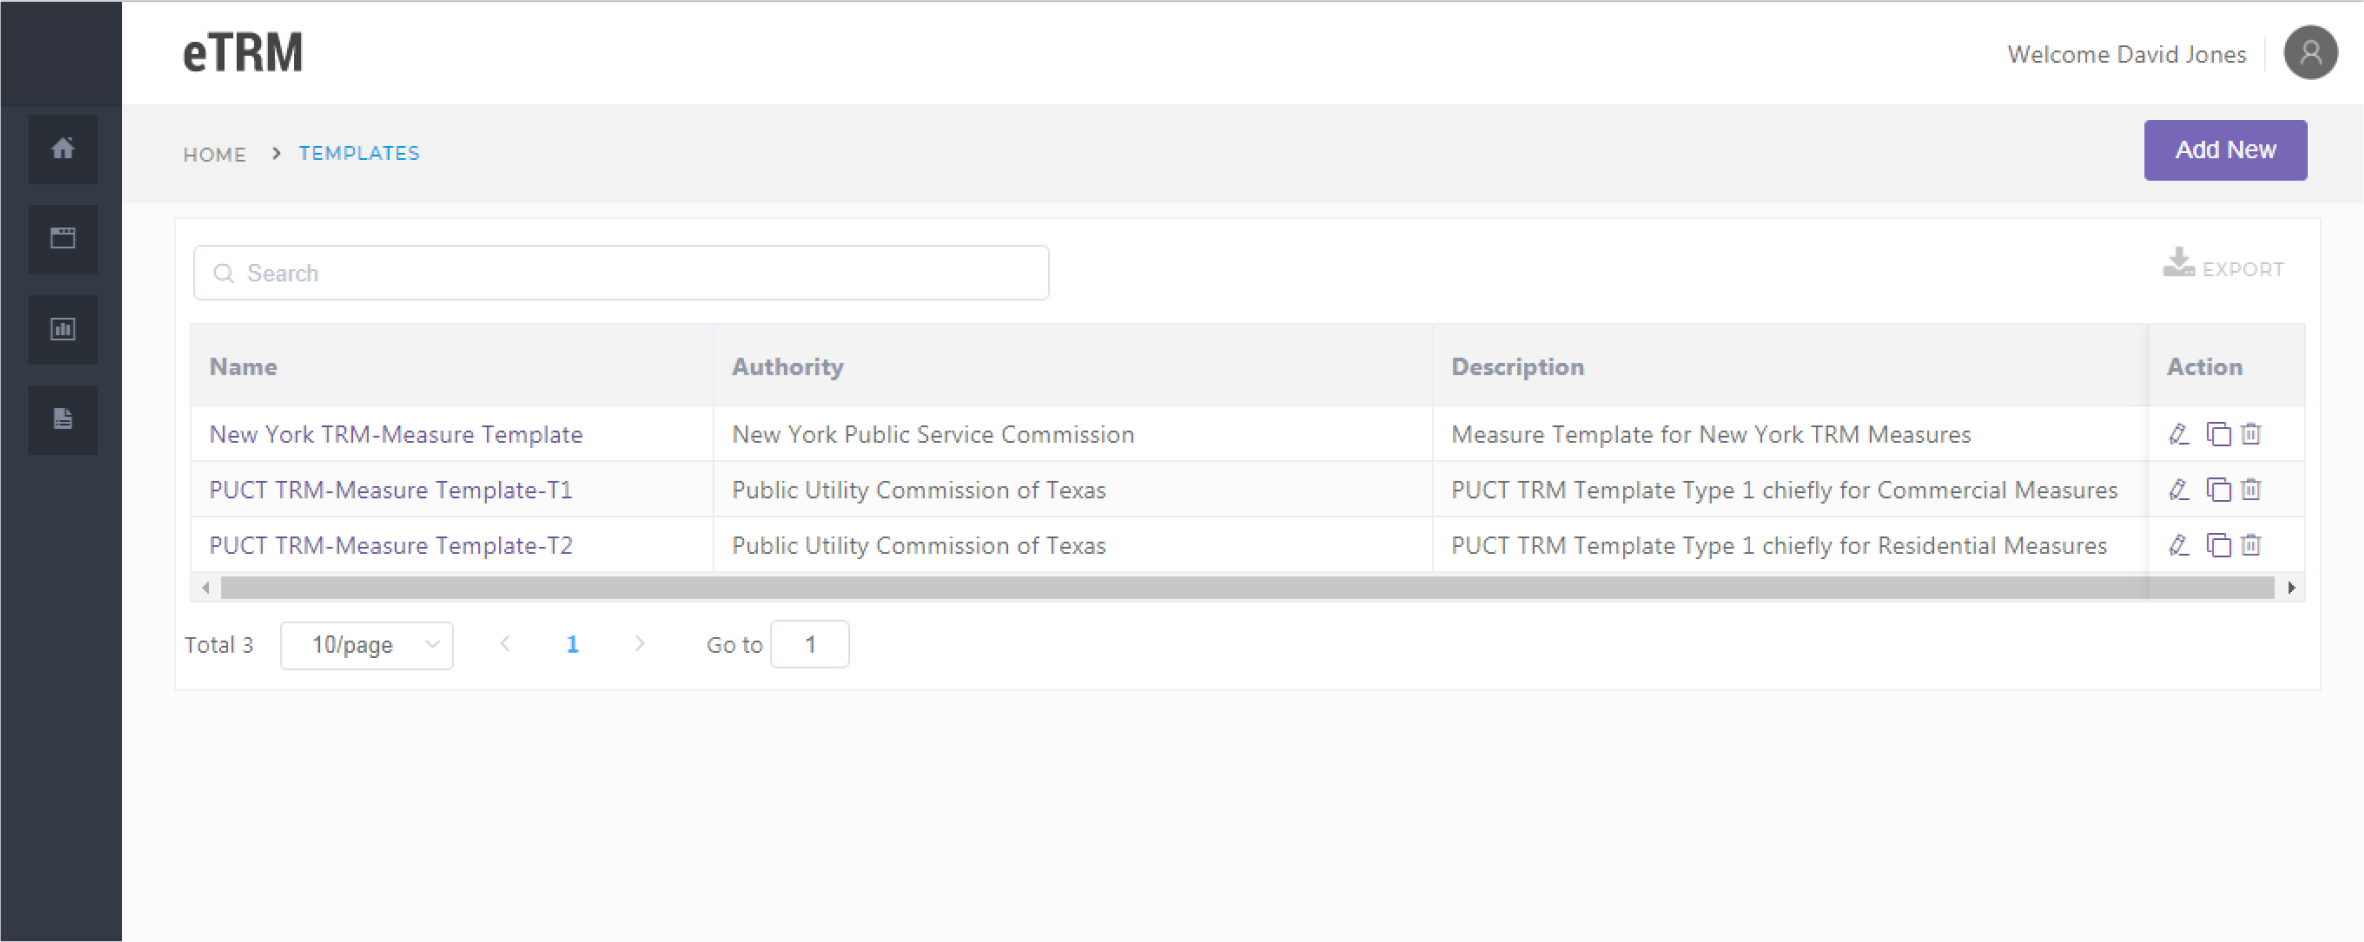This screenshot has width=2364, height=942.
Task: Open the document icon in the sidebar
Action: point(63,419)
